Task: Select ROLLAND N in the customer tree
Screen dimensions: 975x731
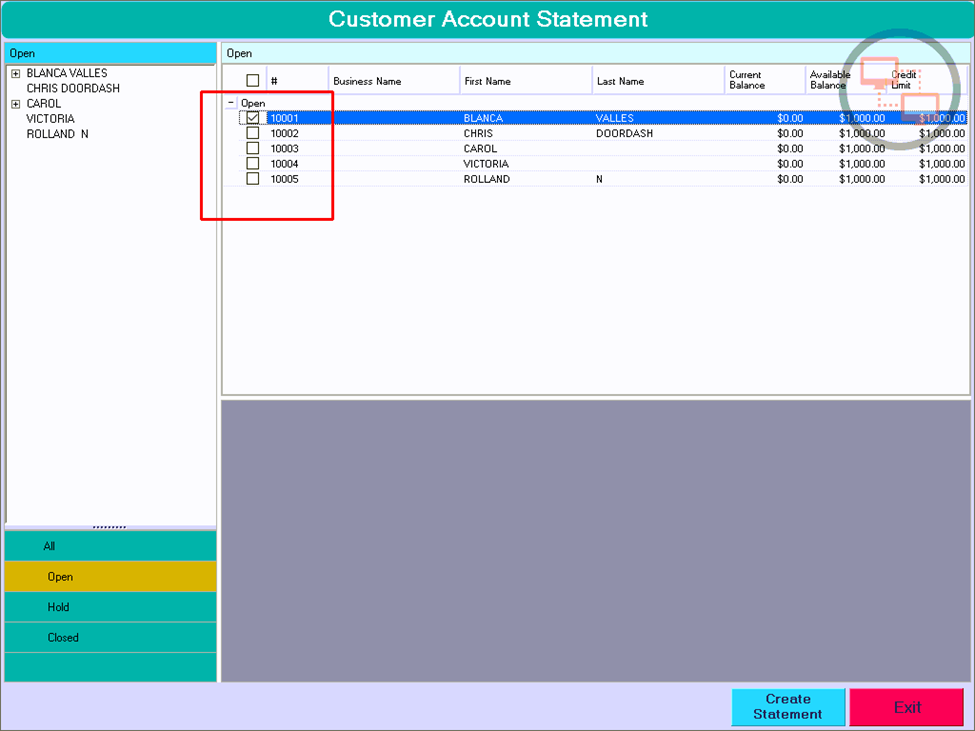Action: coord(57,134)
